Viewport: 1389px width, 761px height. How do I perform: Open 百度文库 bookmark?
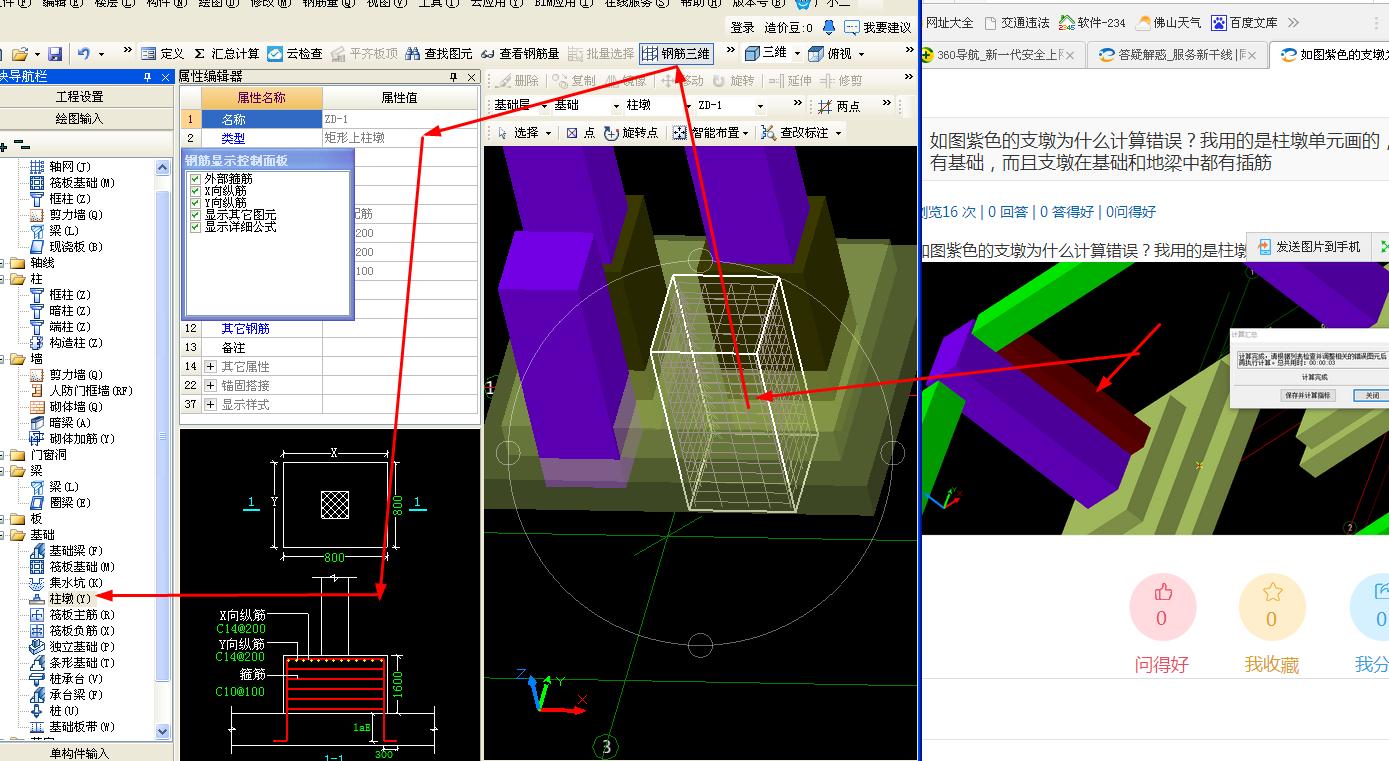(x=1244, y=22)
